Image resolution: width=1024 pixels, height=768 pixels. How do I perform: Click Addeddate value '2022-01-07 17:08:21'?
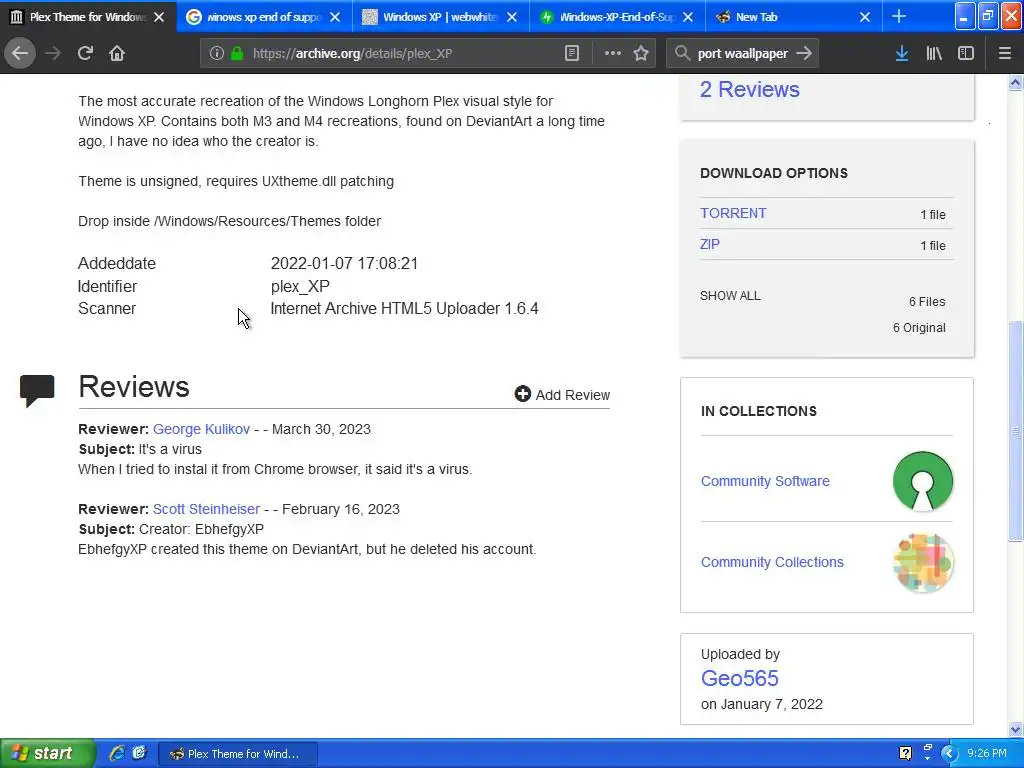click(344, 264)
